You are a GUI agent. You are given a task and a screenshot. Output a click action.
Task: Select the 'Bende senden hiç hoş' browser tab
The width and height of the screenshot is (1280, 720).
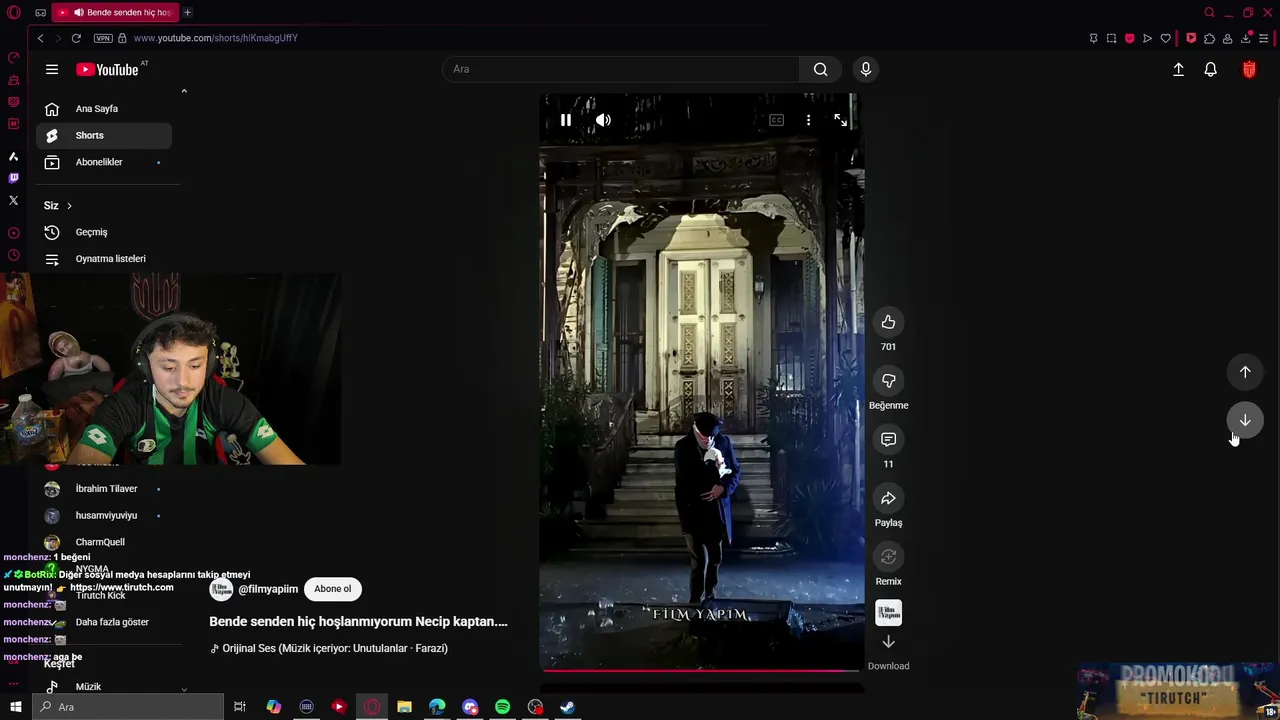115,12
